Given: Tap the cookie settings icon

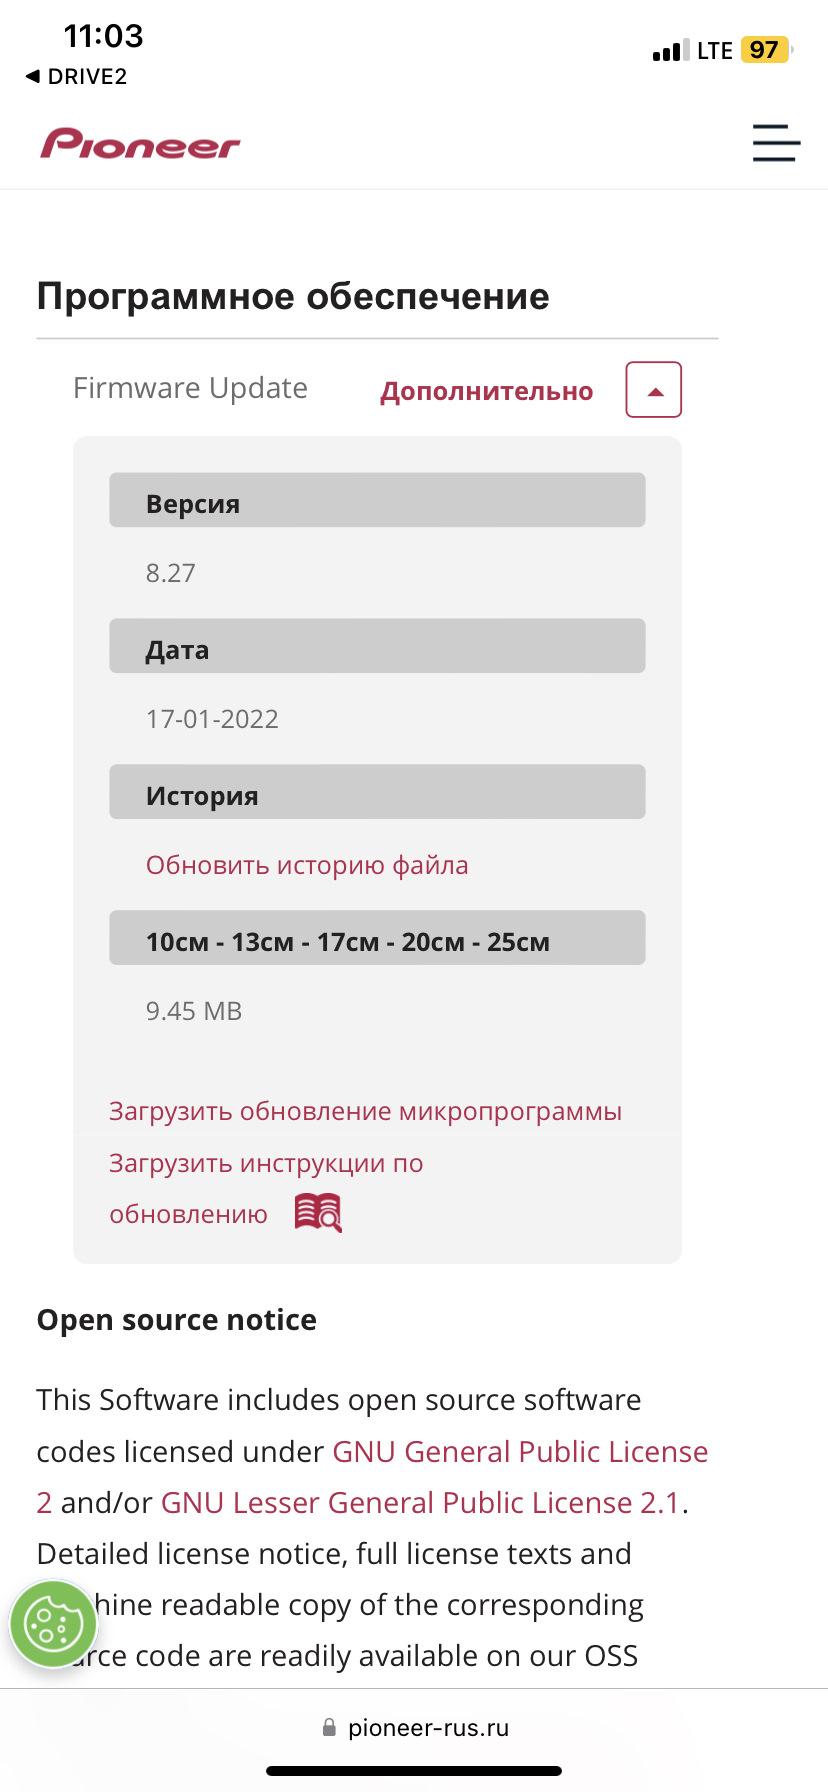Looking at the screenshot, I should (x=52, y=1624).
